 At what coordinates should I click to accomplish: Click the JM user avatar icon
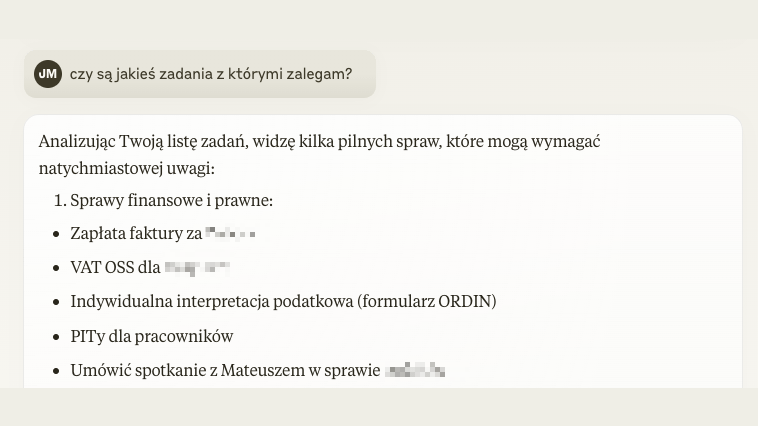click(x=48, y=74)
